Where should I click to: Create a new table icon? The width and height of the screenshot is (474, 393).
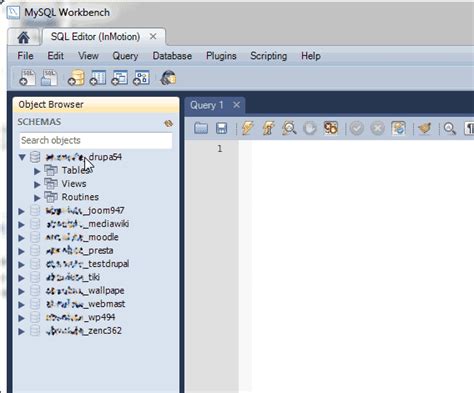(98, 78)
